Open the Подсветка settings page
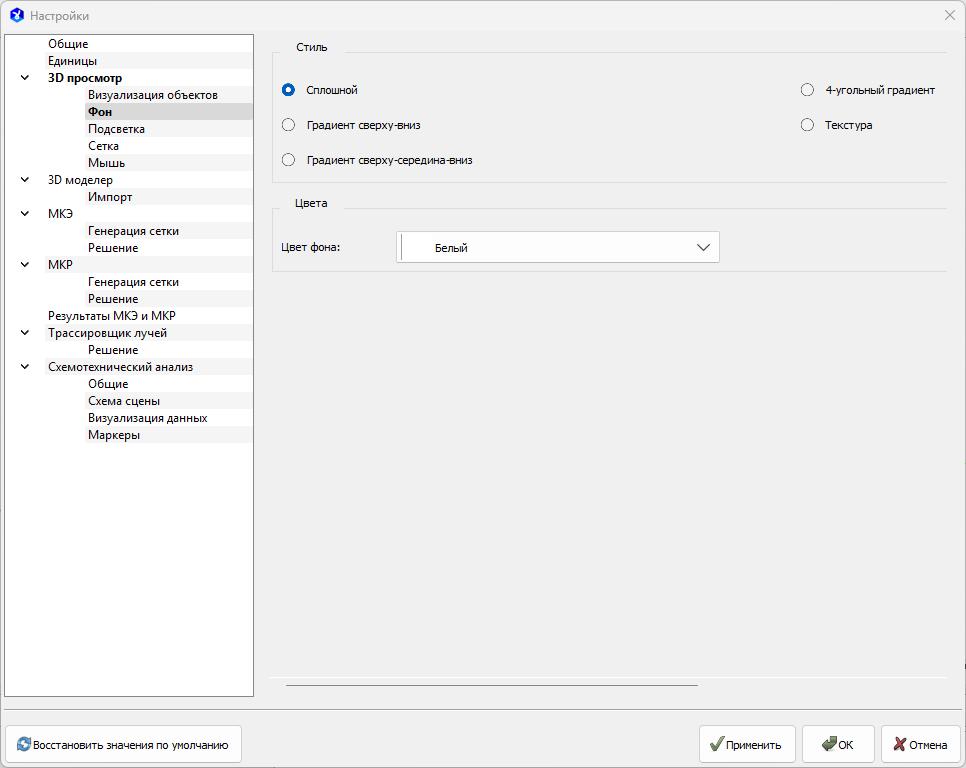This screenshot has height=768, width=966. click(116, 129)
